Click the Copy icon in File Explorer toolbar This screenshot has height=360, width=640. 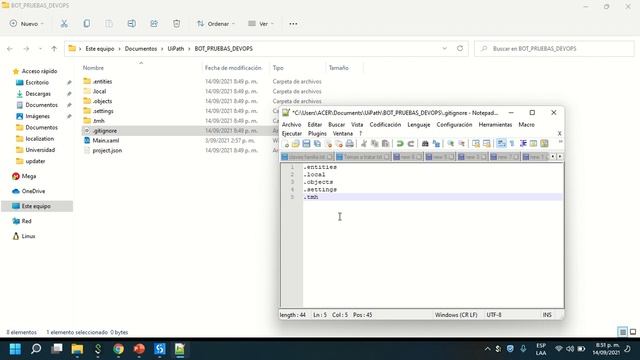pyautogui.click(x=87, y=24)
